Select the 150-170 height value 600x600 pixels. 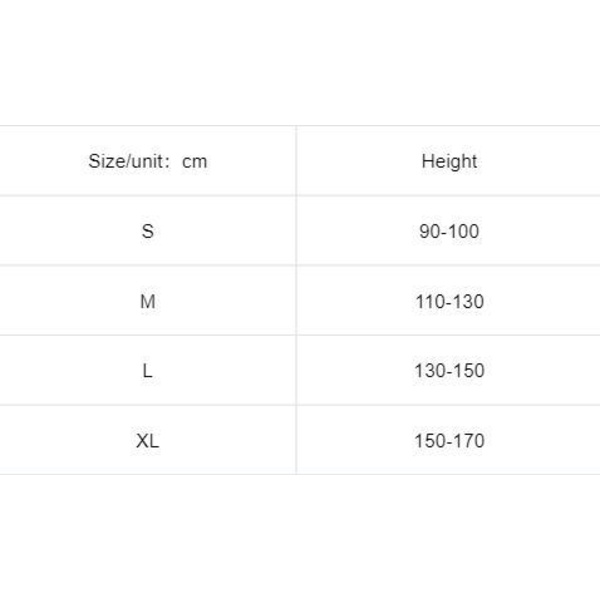pos(449,441)
